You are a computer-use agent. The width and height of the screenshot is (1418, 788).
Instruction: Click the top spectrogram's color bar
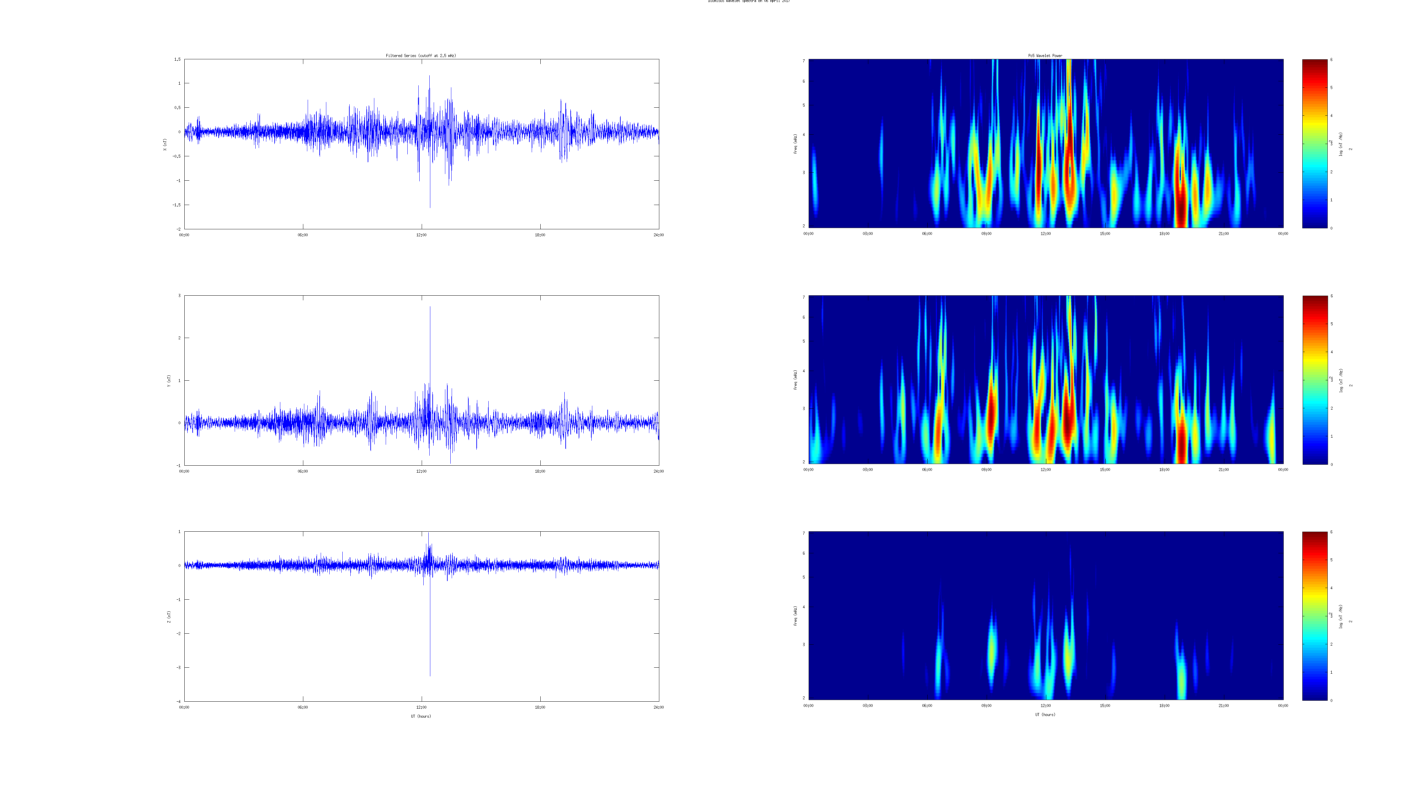1315,144
